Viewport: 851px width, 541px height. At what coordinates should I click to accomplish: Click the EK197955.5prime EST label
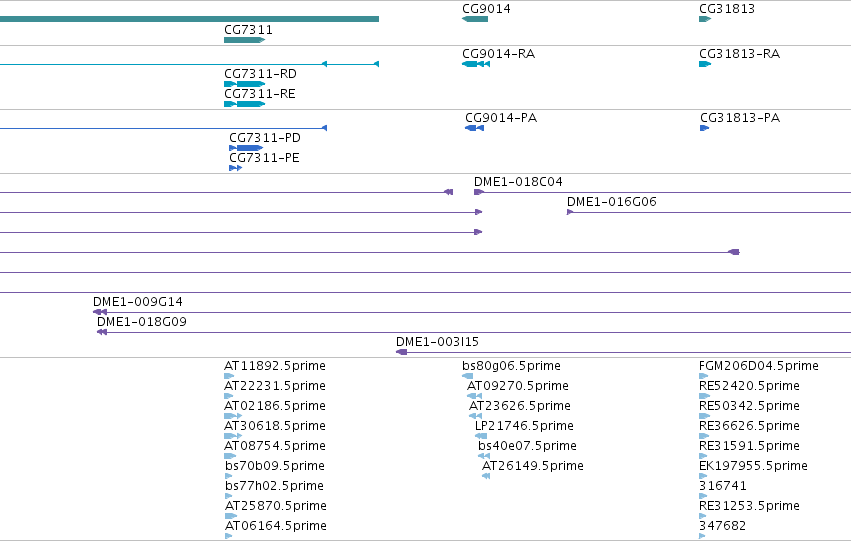(x=753, y=466)
